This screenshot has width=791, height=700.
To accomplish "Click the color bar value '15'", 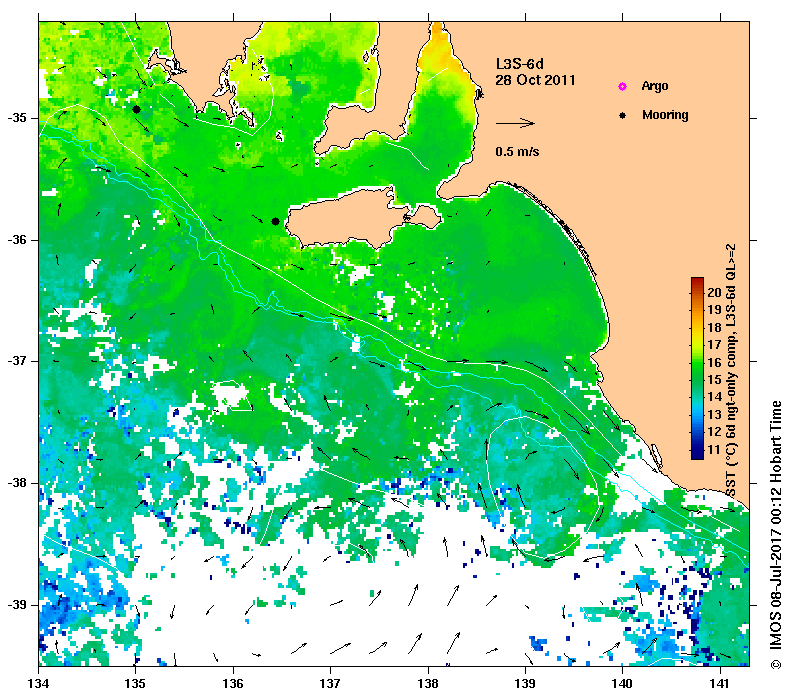I will [x=714, y=379].
